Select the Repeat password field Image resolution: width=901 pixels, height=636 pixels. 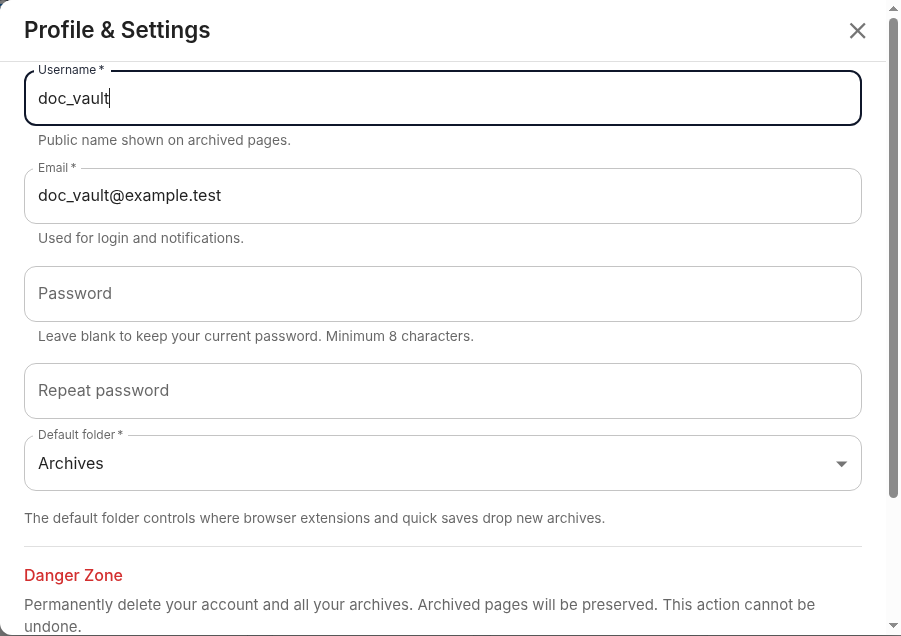(x=442, y=391)
